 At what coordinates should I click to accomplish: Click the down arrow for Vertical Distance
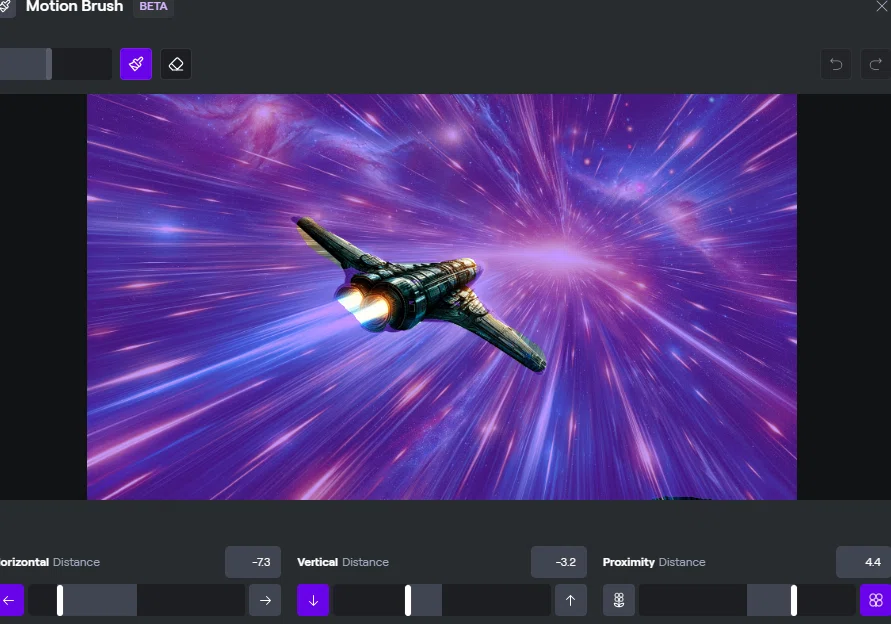313,600
